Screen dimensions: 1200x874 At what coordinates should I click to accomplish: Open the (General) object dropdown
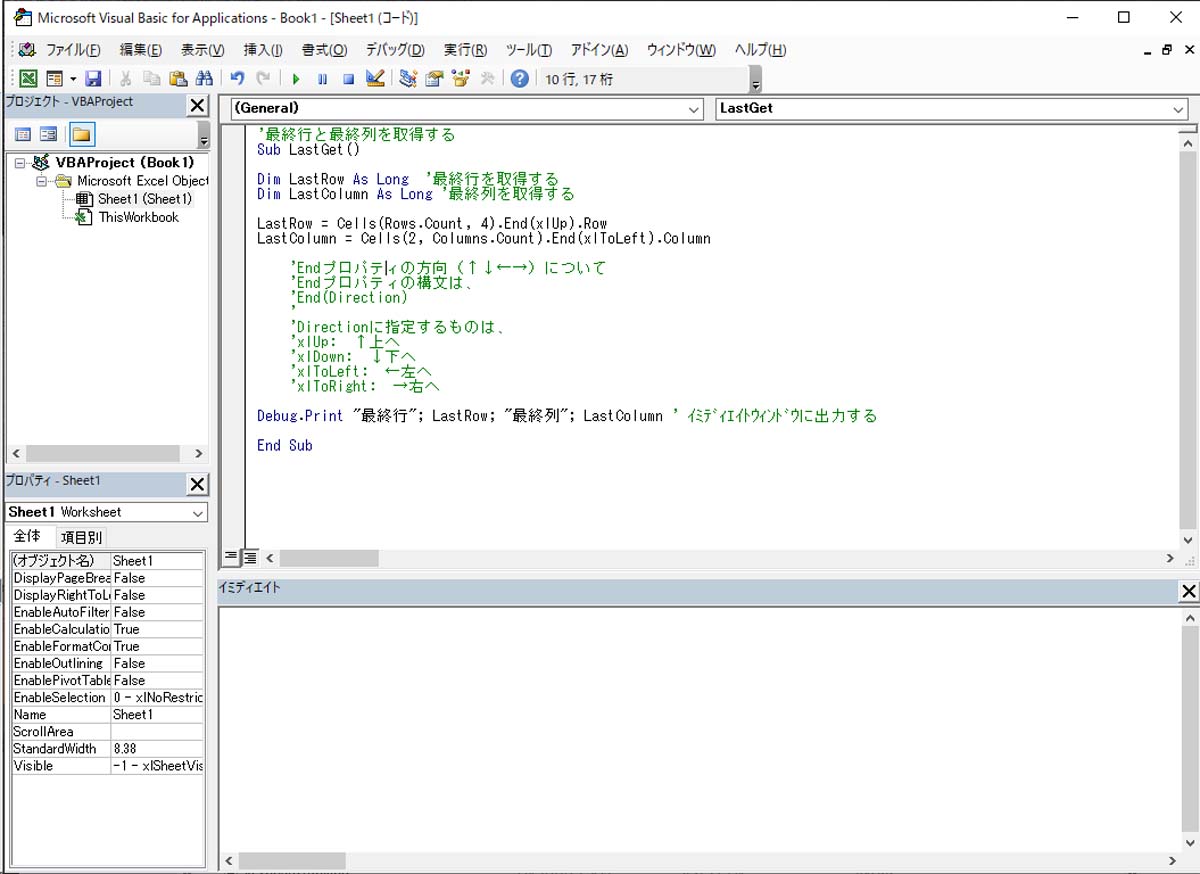694,109
